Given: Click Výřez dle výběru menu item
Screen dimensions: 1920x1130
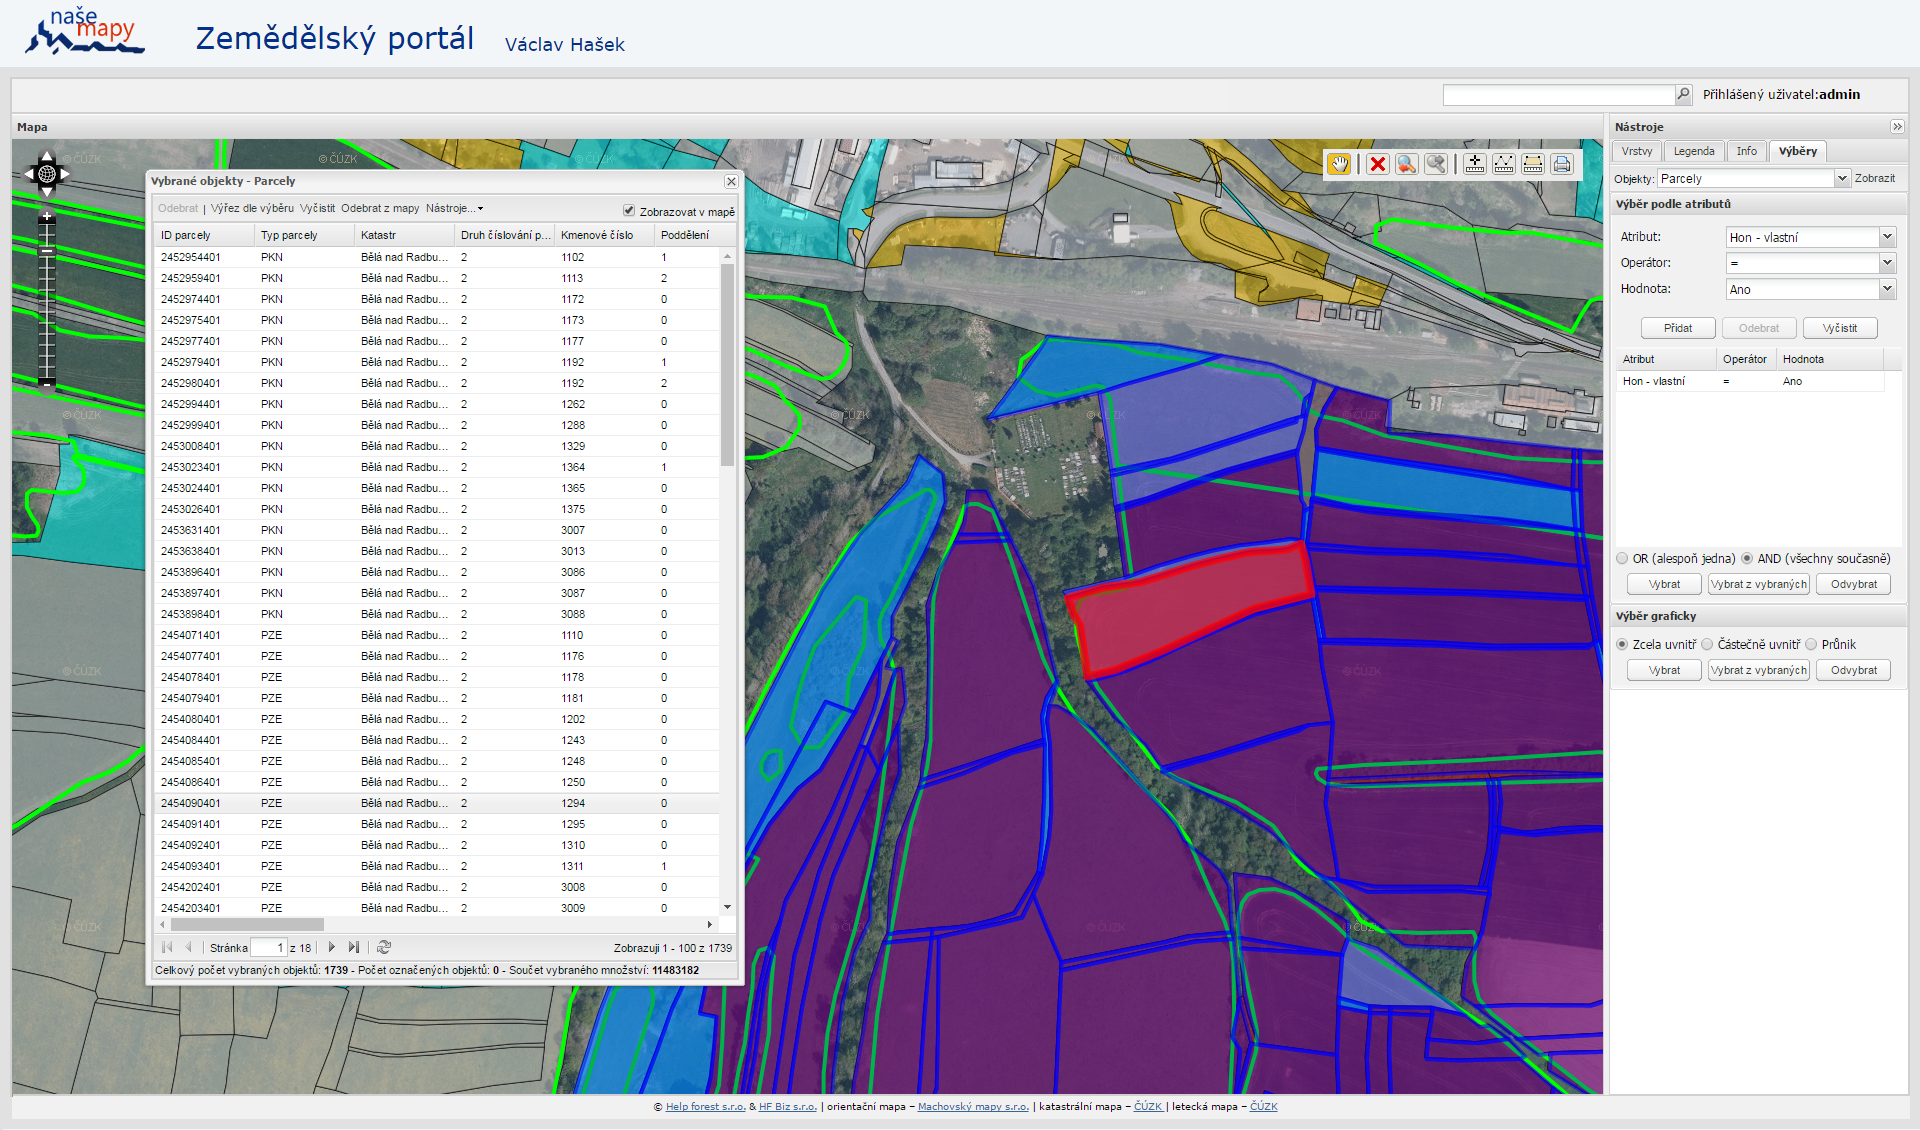Looking at the screenshot, I should tap(252, 208).
